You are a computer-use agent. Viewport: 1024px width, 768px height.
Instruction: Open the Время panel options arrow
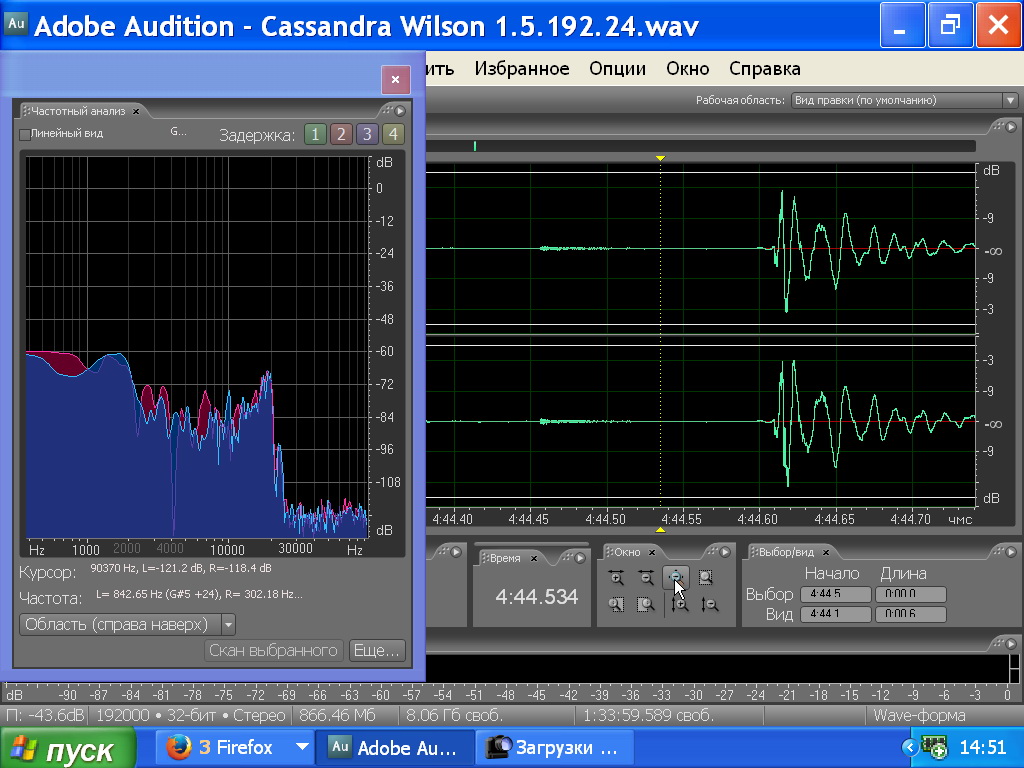tap(579, 558)
